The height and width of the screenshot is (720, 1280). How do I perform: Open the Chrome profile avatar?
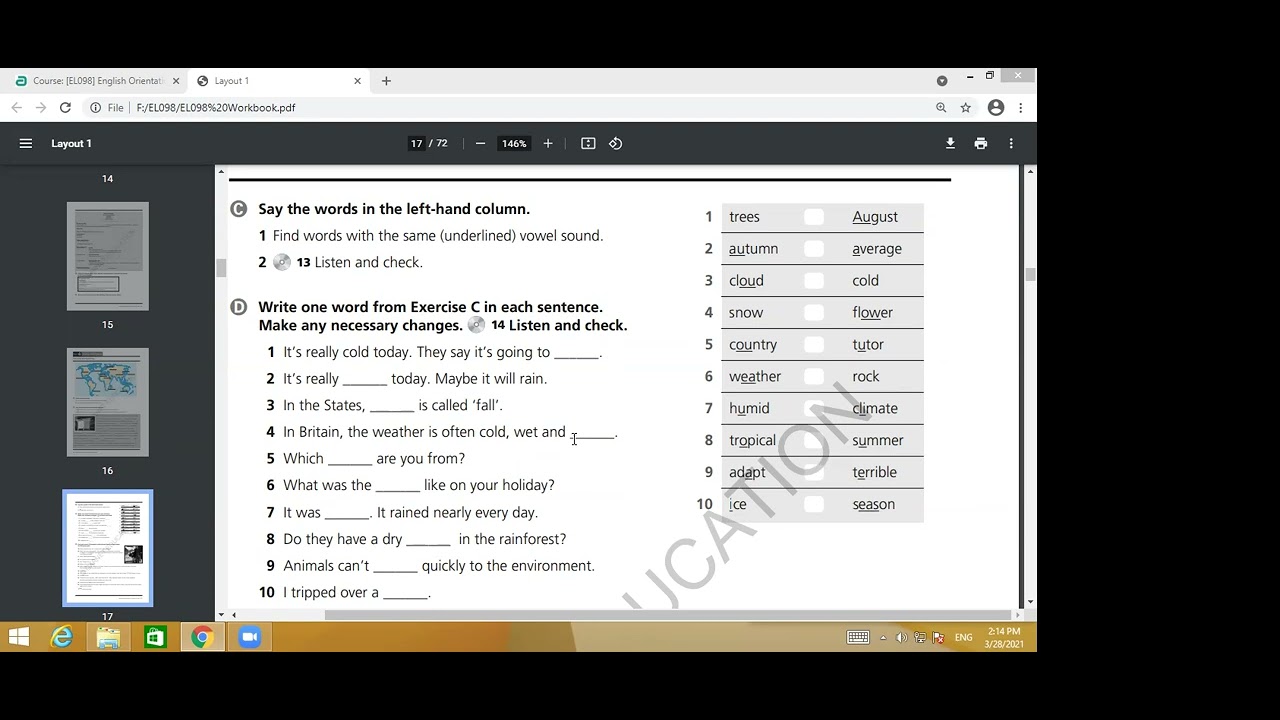click(996, 108)
